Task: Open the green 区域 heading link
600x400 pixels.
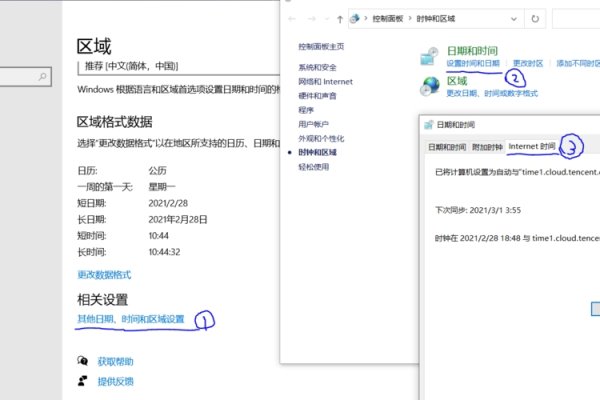Action: tap(457, 81)
